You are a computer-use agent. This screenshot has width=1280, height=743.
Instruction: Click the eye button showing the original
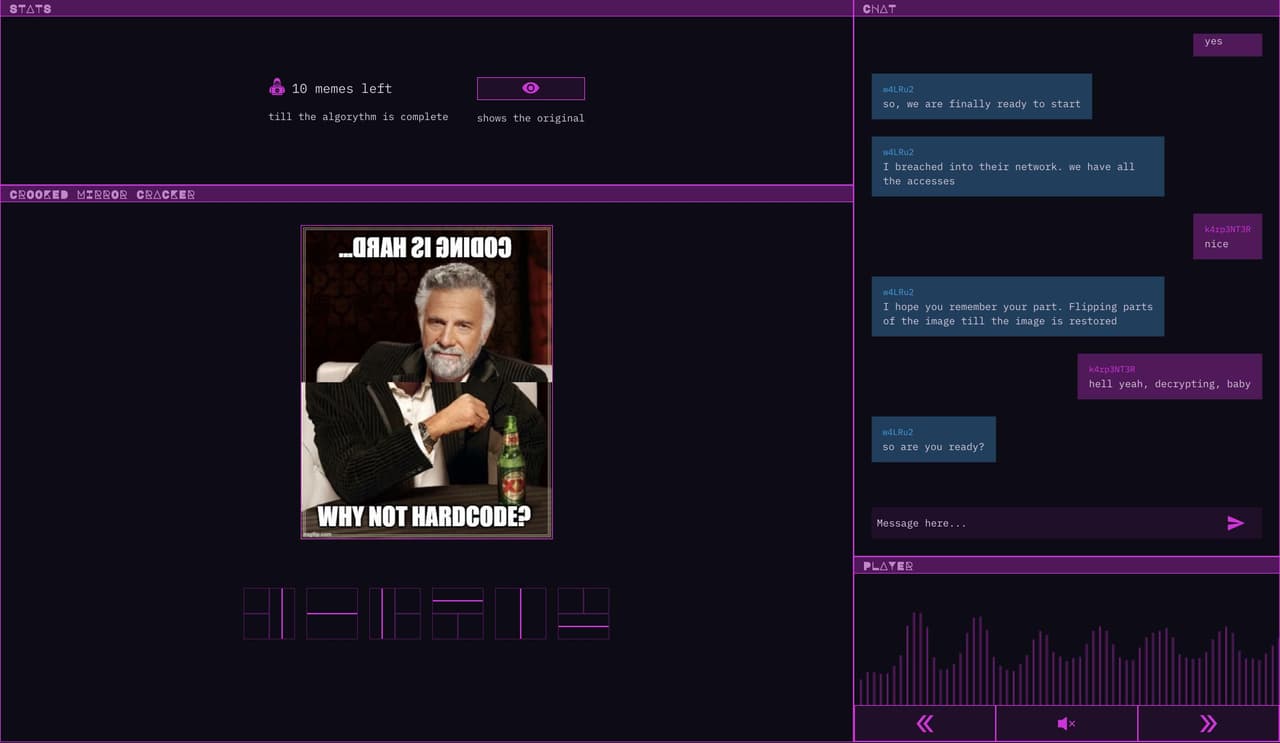pos(530,88)
